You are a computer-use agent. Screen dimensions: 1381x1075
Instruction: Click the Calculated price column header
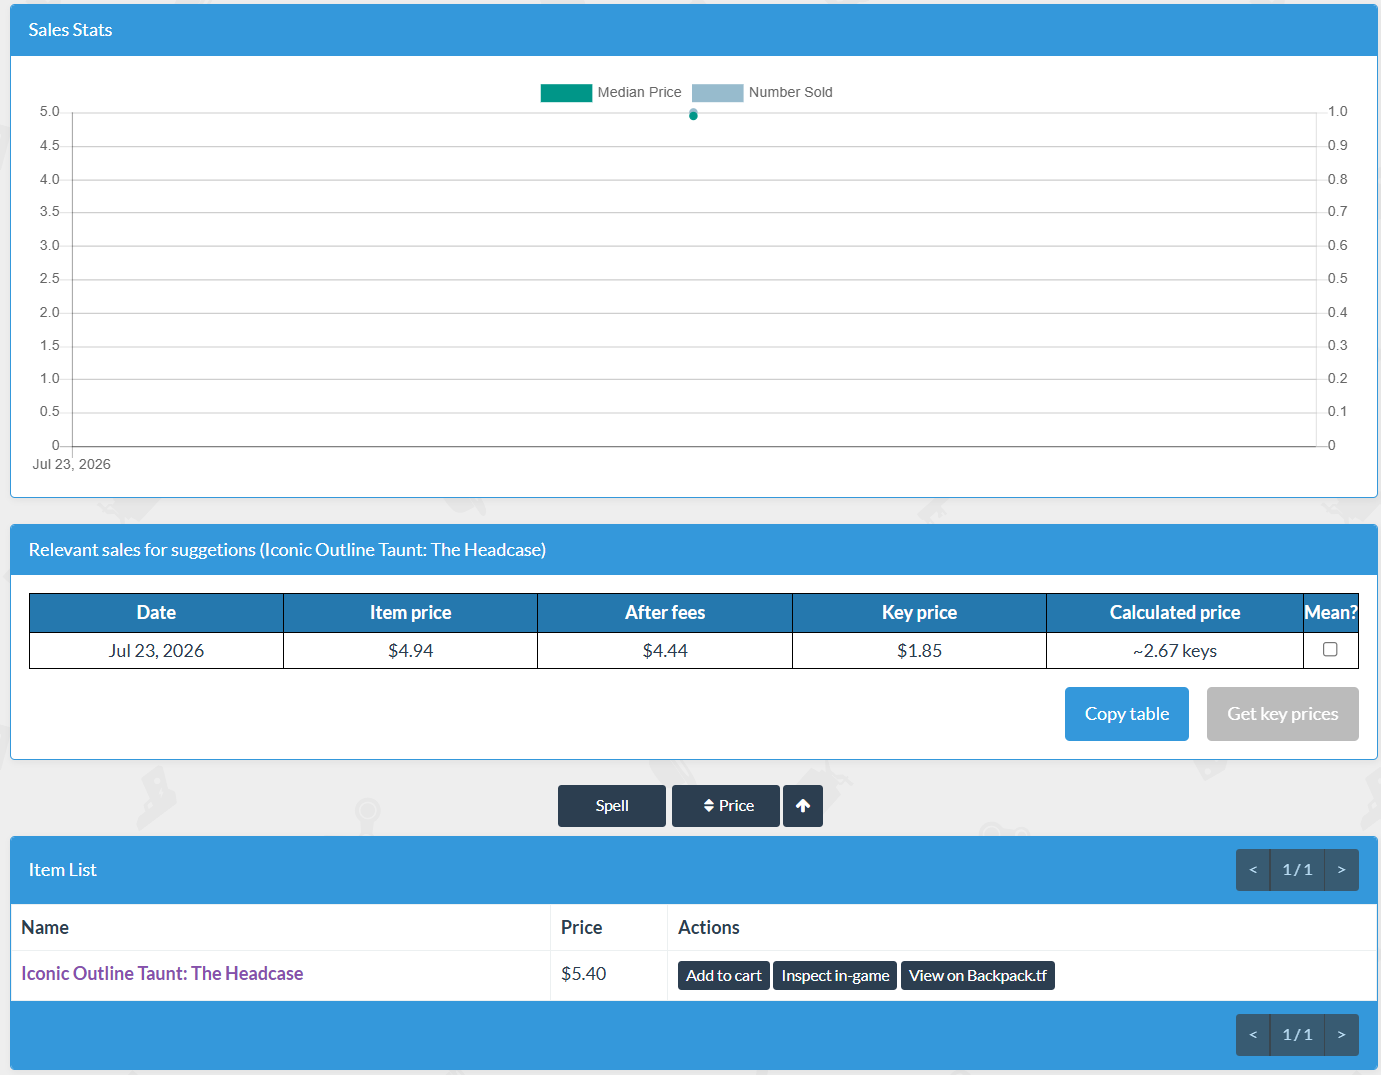pyautogui.click(x=1175, y=613)
